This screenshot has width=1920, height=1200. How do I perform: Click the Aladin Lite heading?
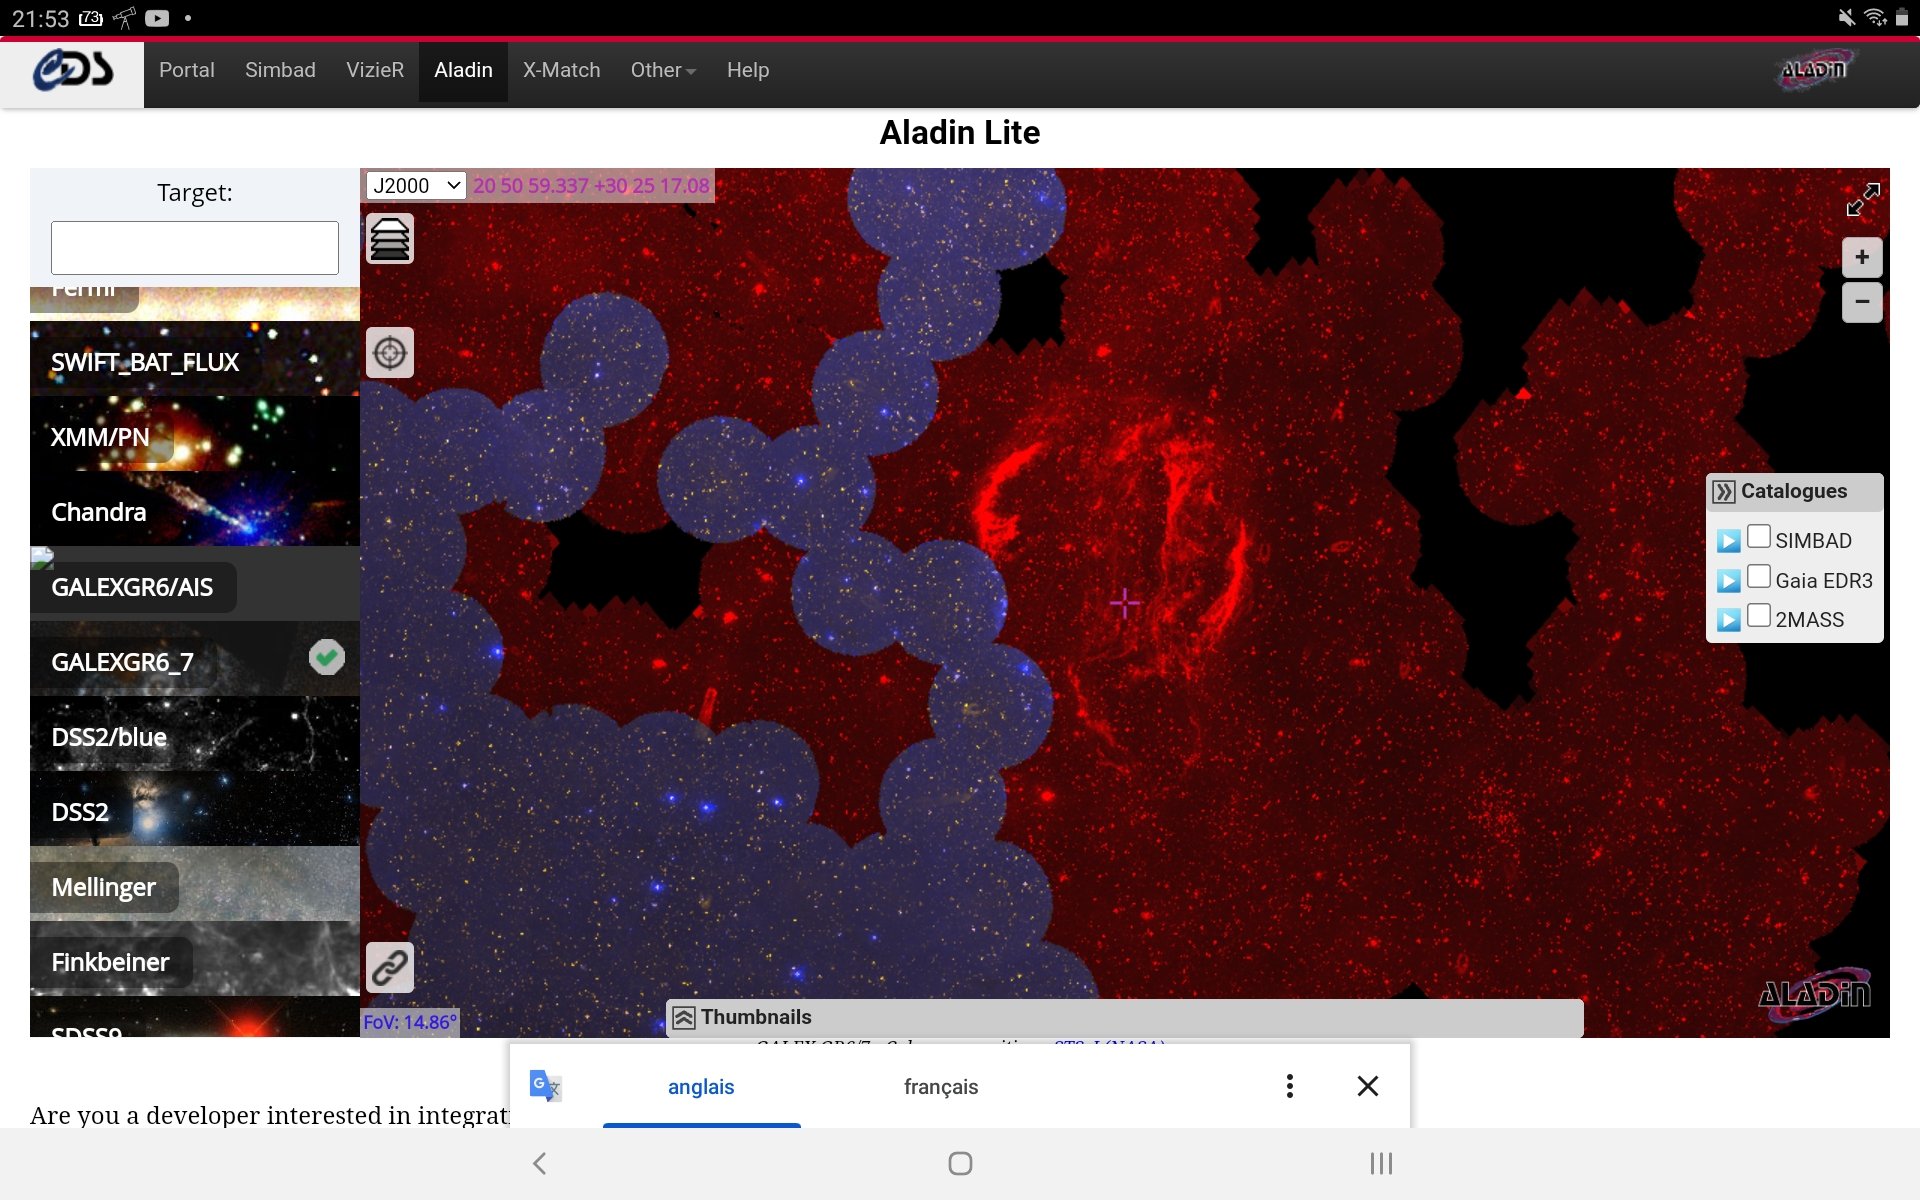[960, 133]
